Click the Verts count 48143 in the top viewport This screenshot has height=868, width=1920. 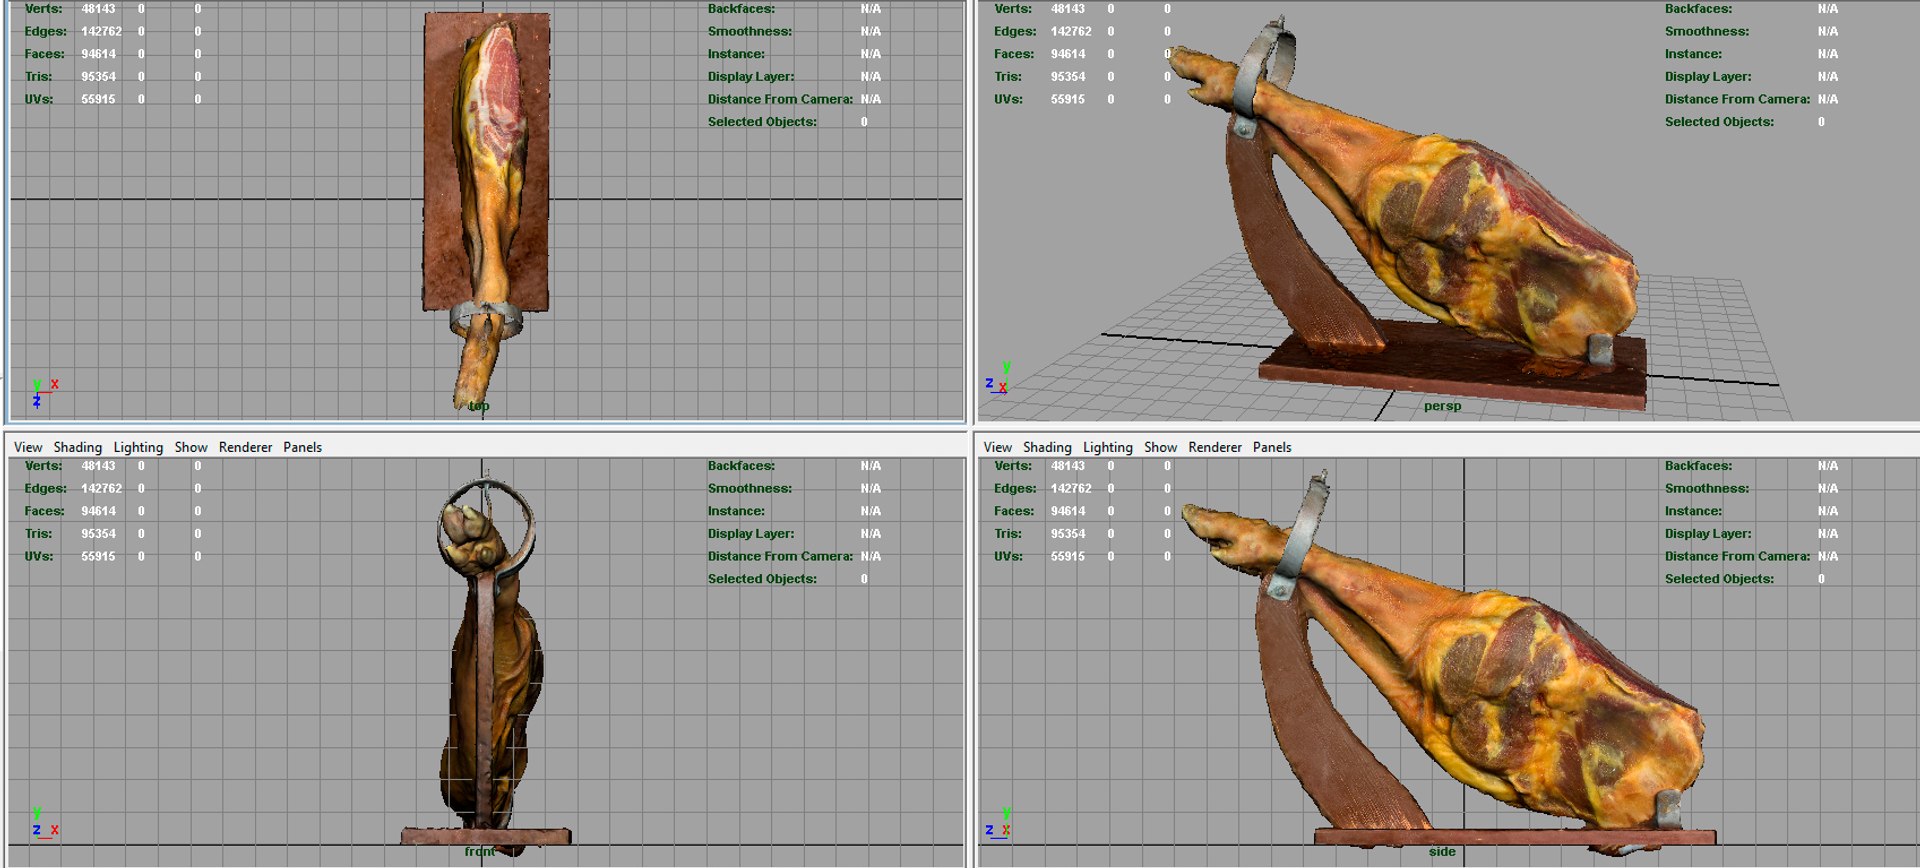click(x=99, y=9)
